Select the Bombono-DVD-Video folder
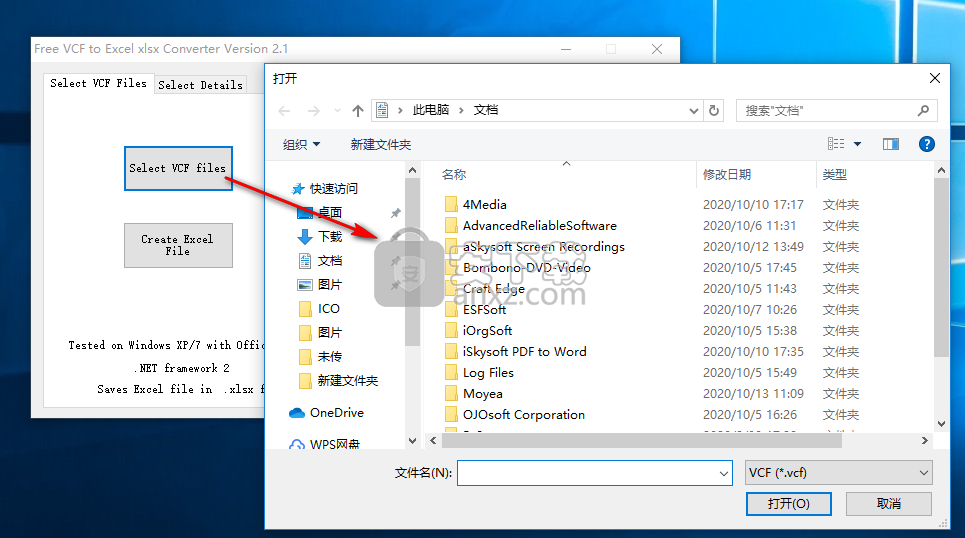The height and width of the screenshot is (538, 965). 526,268
